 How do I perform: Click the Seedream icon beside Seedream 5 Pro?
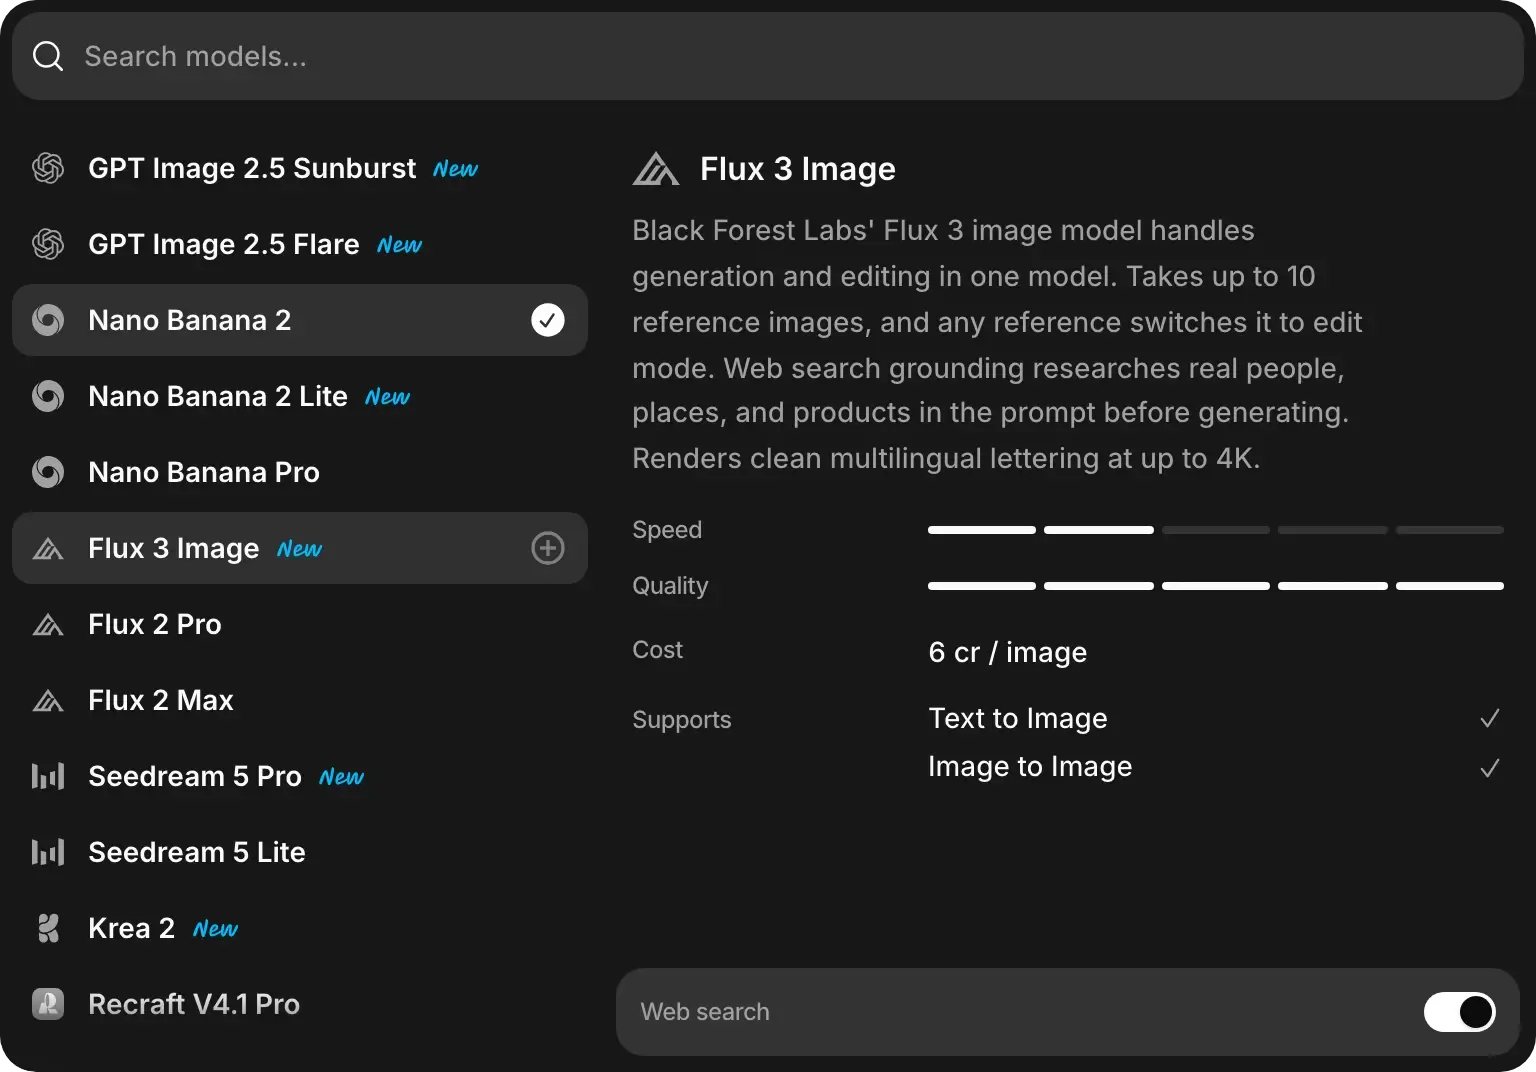48,776
